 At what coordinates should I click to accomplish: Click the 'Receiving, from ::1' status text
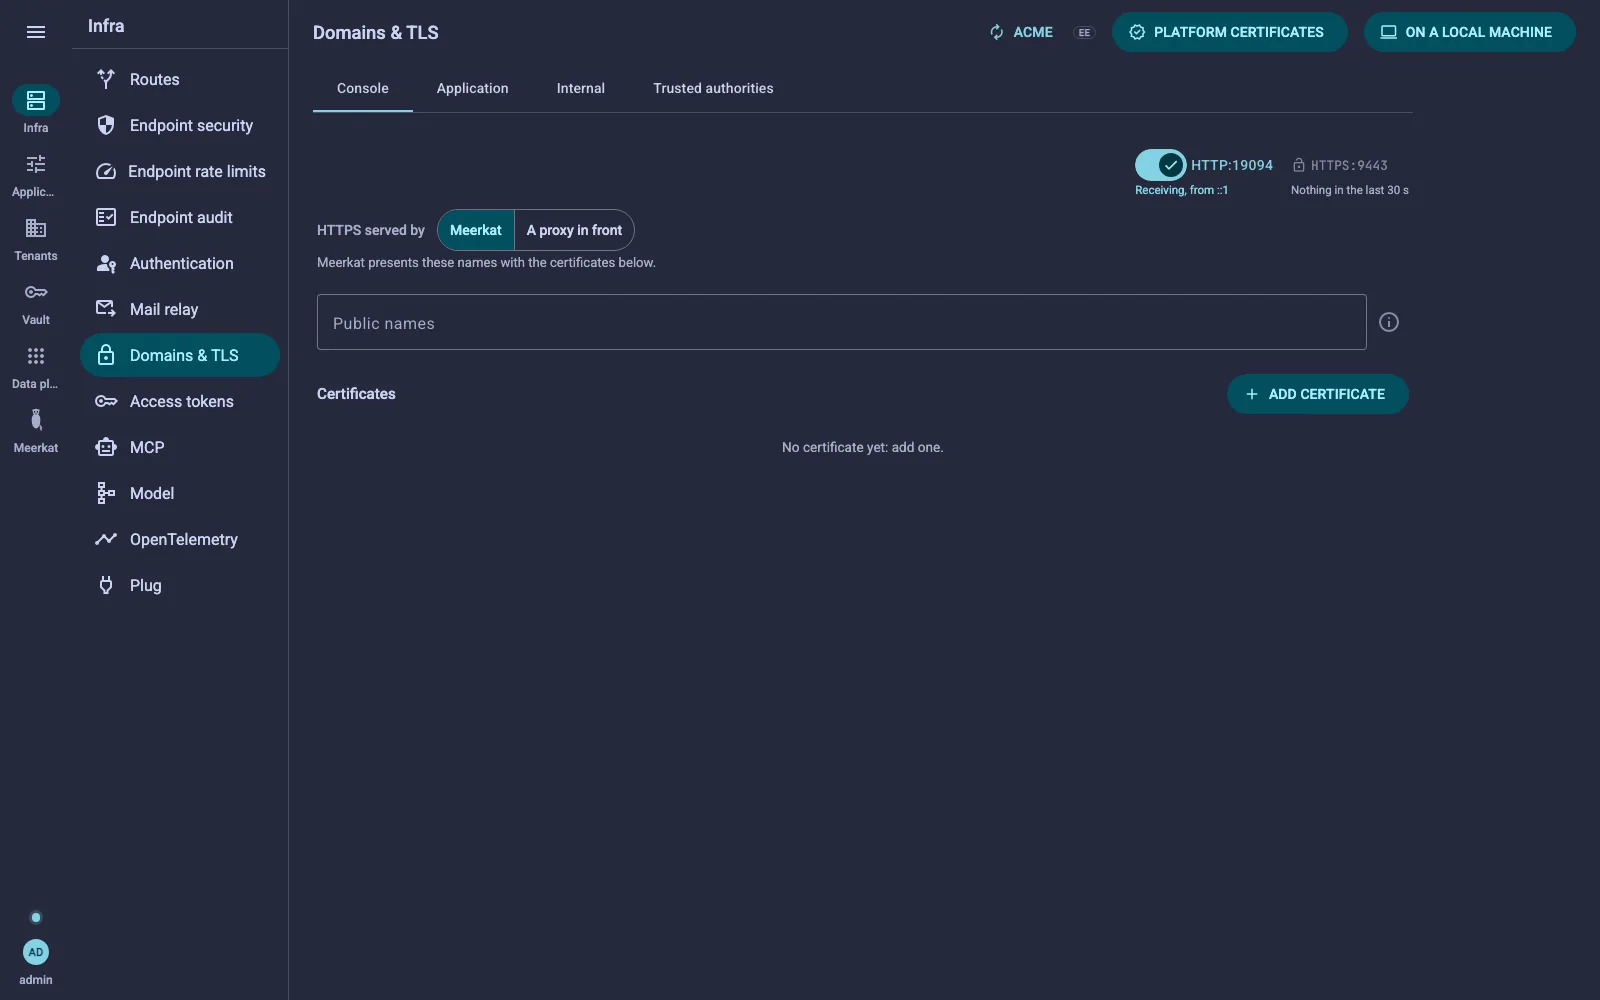pos(1181,190)
